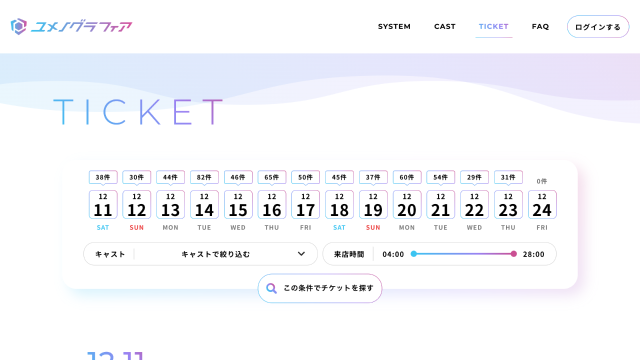Select date 12/24 Friday
Screen dimensions: 640x360
pyautogui.click(x=542, y=204)
